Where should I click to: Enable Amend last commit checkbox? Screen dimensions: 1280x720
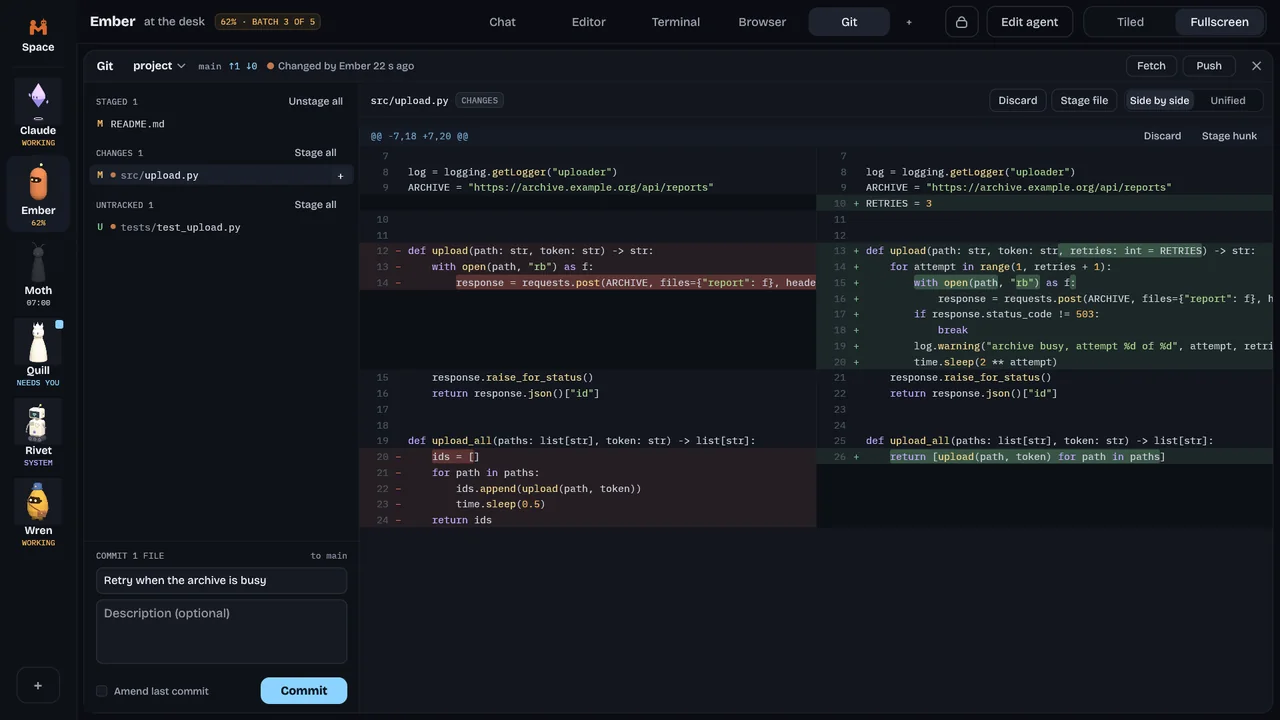102,691
